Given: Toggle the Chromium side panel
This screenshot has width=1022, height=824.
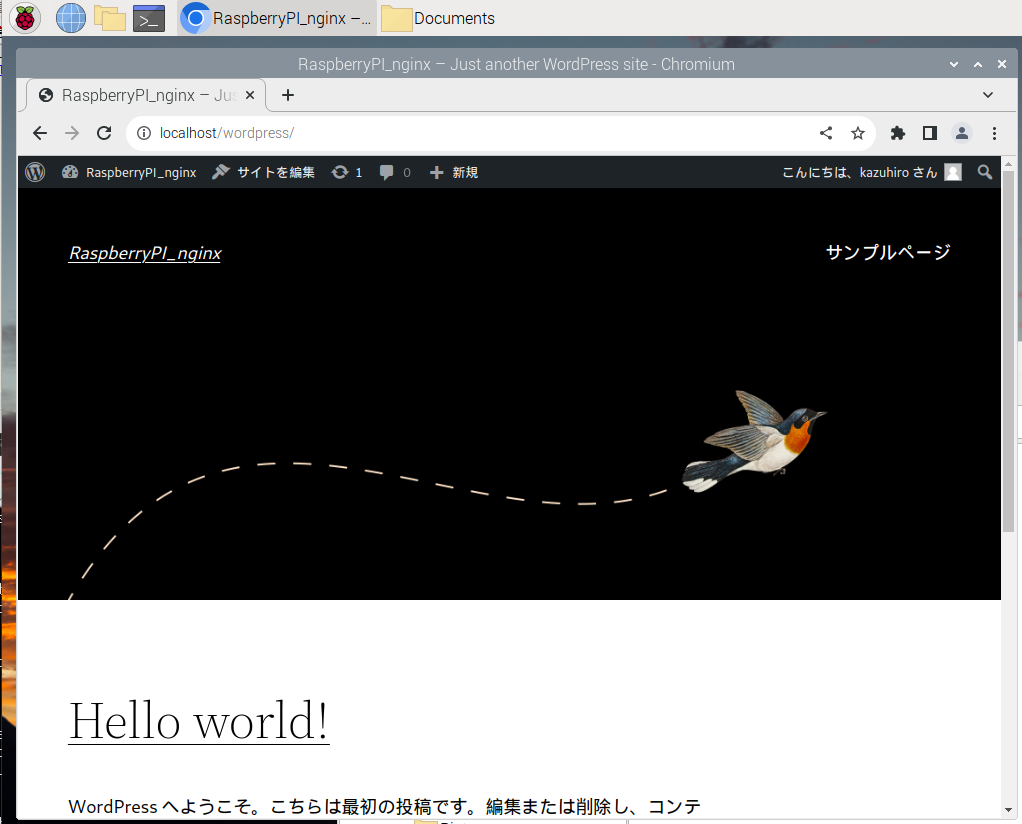Looking at the screenshot, I should coord(929,133).
